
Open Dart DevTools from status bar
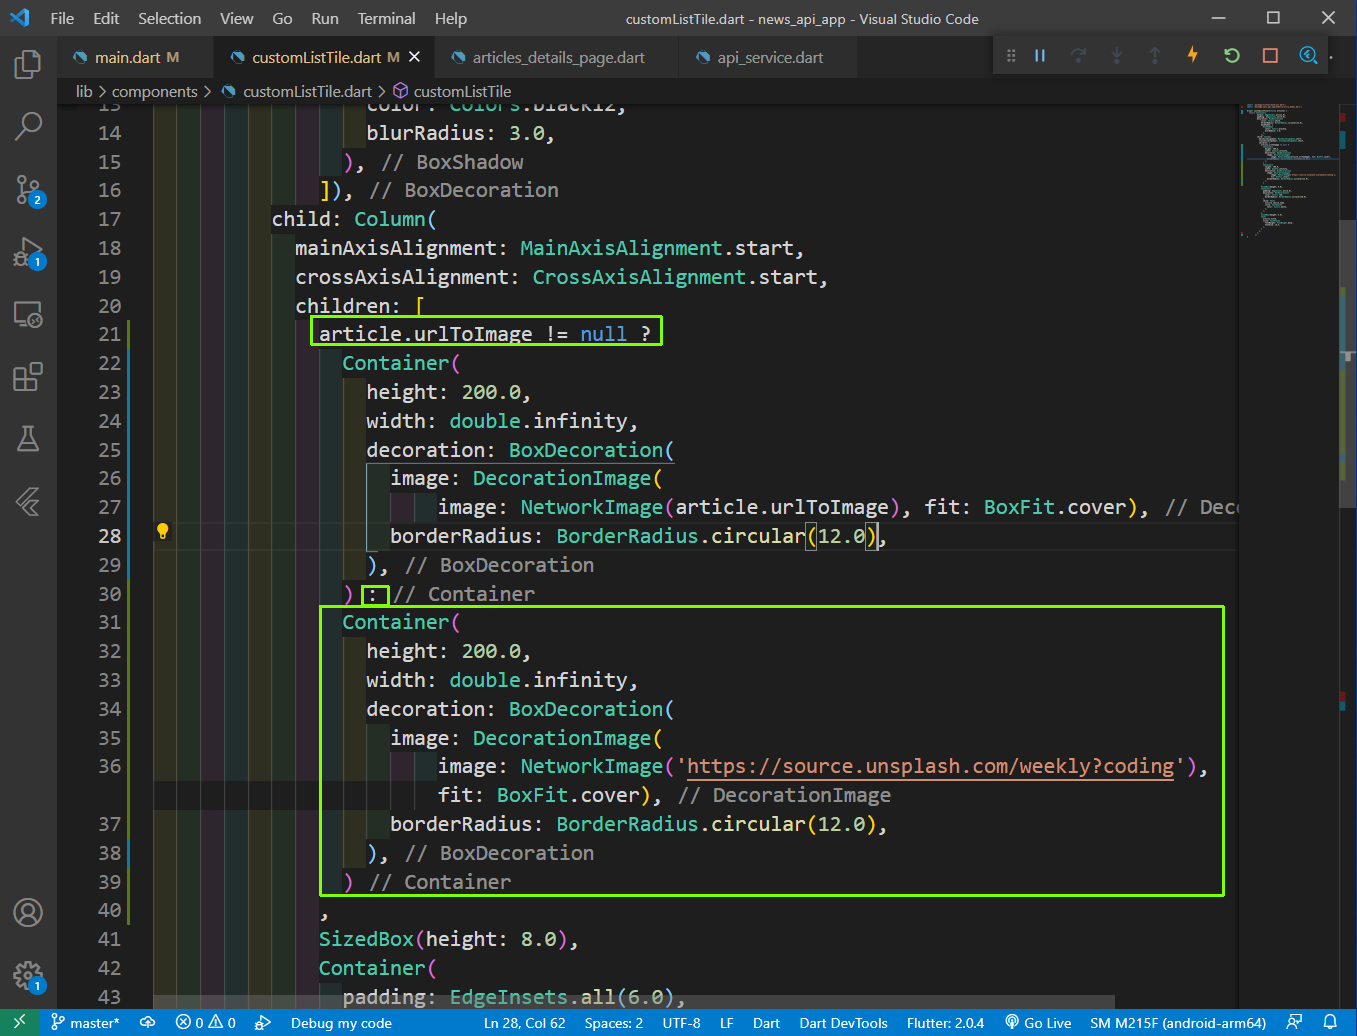pos(843,1022)
